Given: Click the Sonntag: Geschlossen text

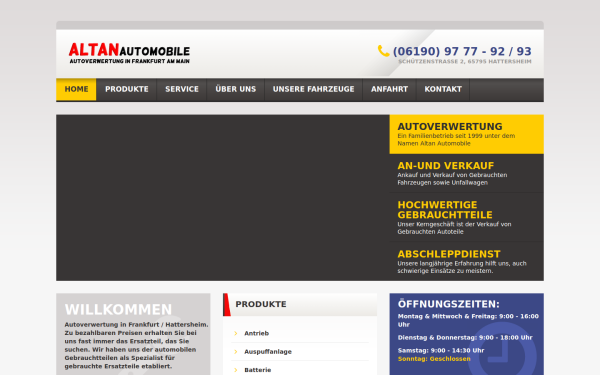Looking at the screenshot, I should click(x=434, y=359).
